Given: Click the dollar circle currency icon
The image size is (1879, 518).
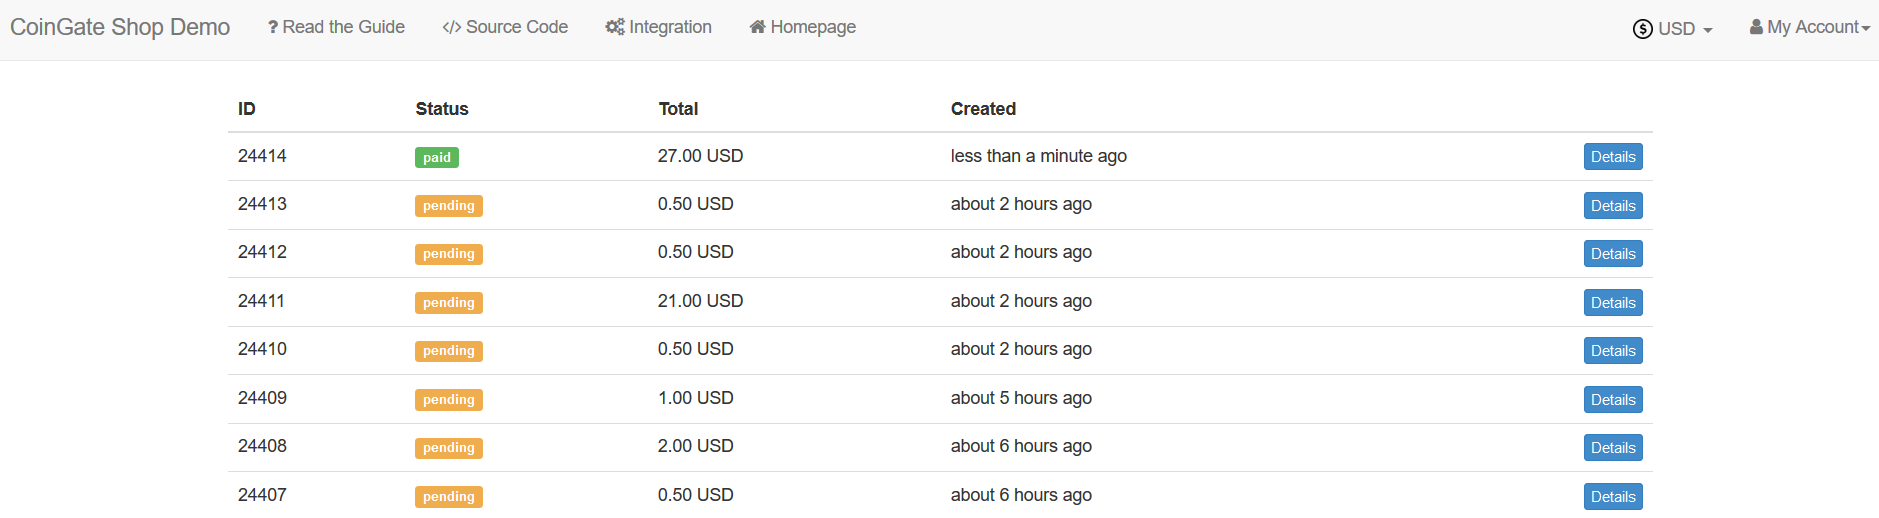Looking at the screenshot, I should (x=1643, y=29).
